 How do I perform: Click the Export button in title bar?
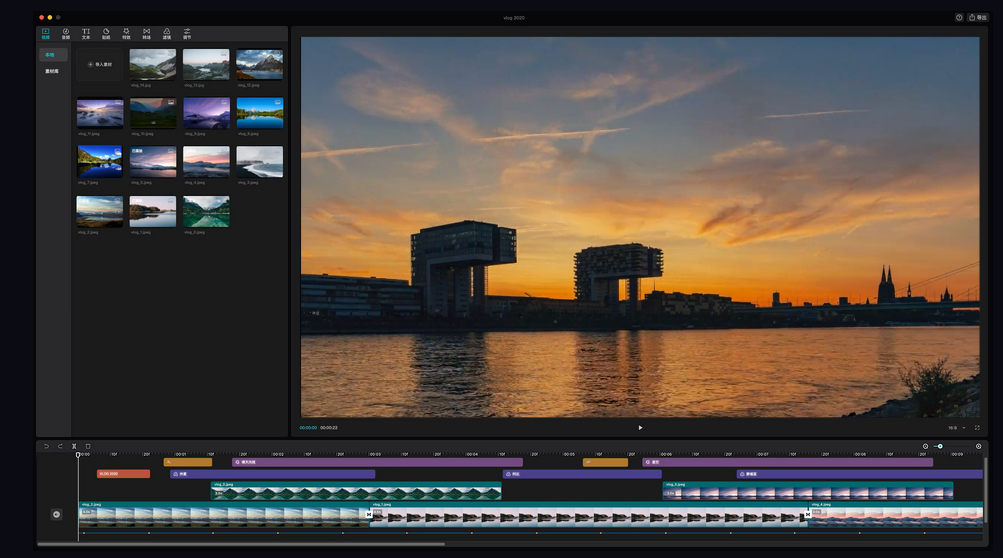[977, 17]
